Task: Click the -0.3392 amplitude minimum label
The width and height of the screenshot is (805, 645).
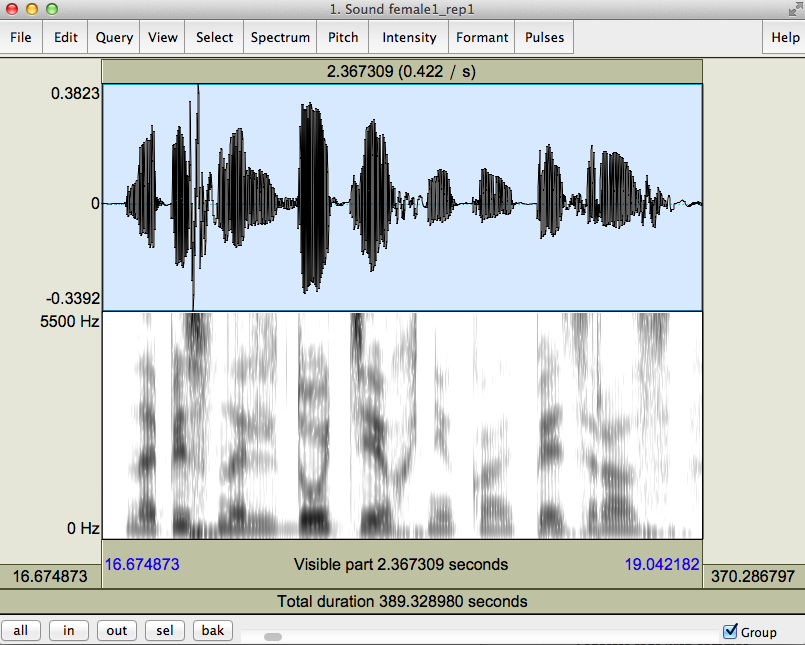Action: tap(73, 298)
